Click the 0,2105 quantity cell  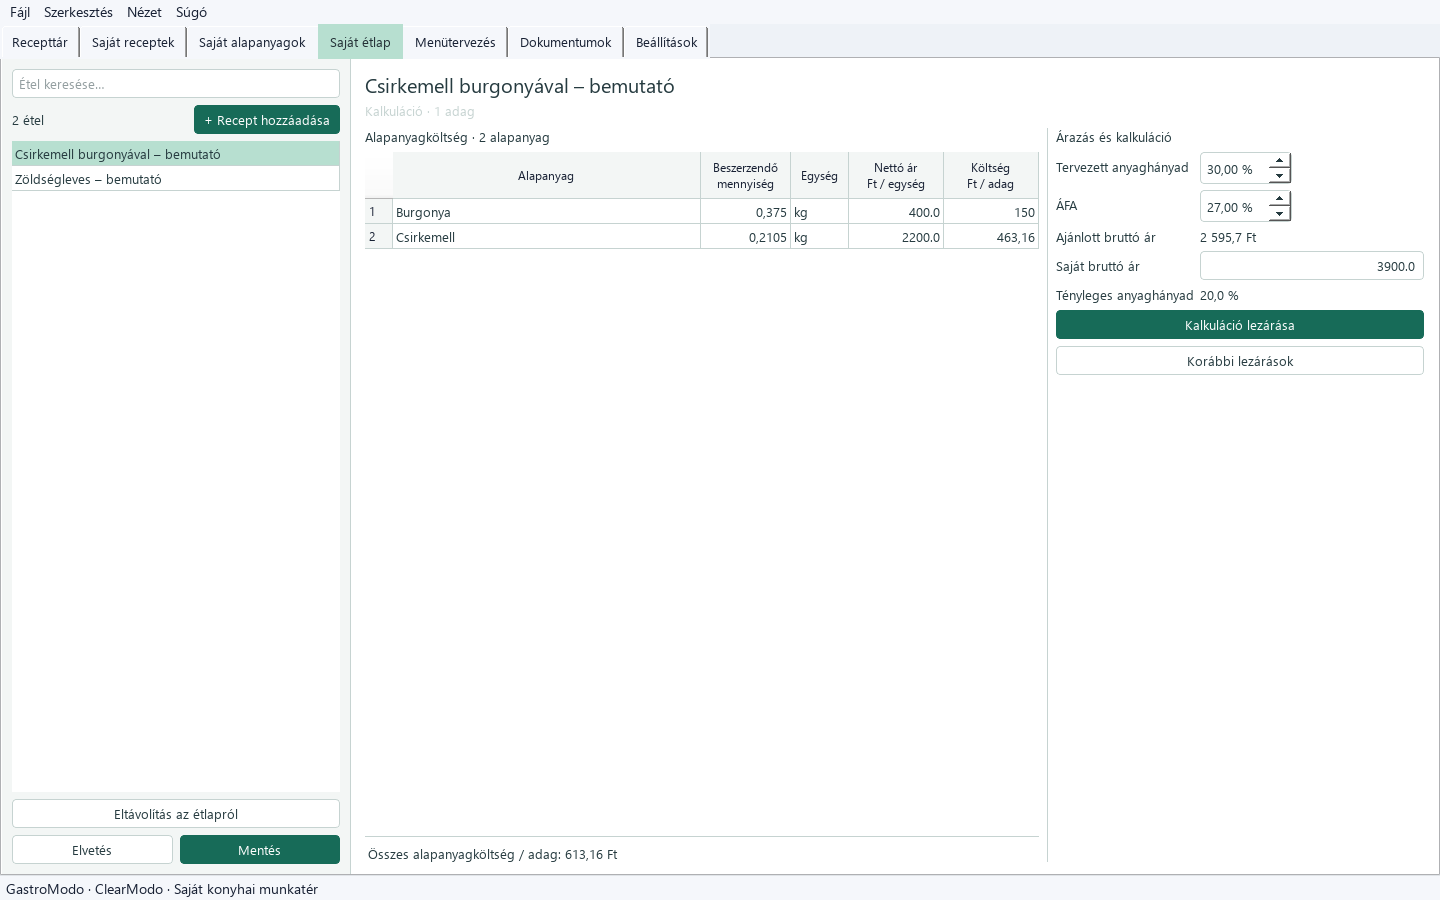click(x=745, y=237)
